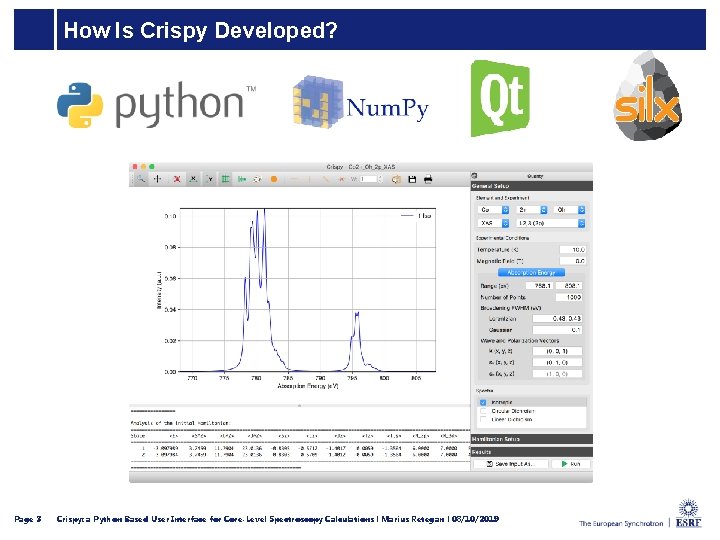Click the dock panel float icon

pyautogui.click(x=475, y=175)
